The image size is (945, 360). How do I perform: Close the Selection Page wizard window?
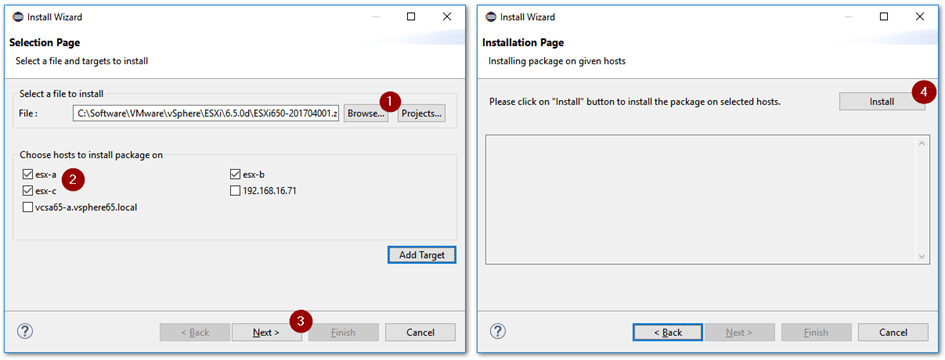447,17
